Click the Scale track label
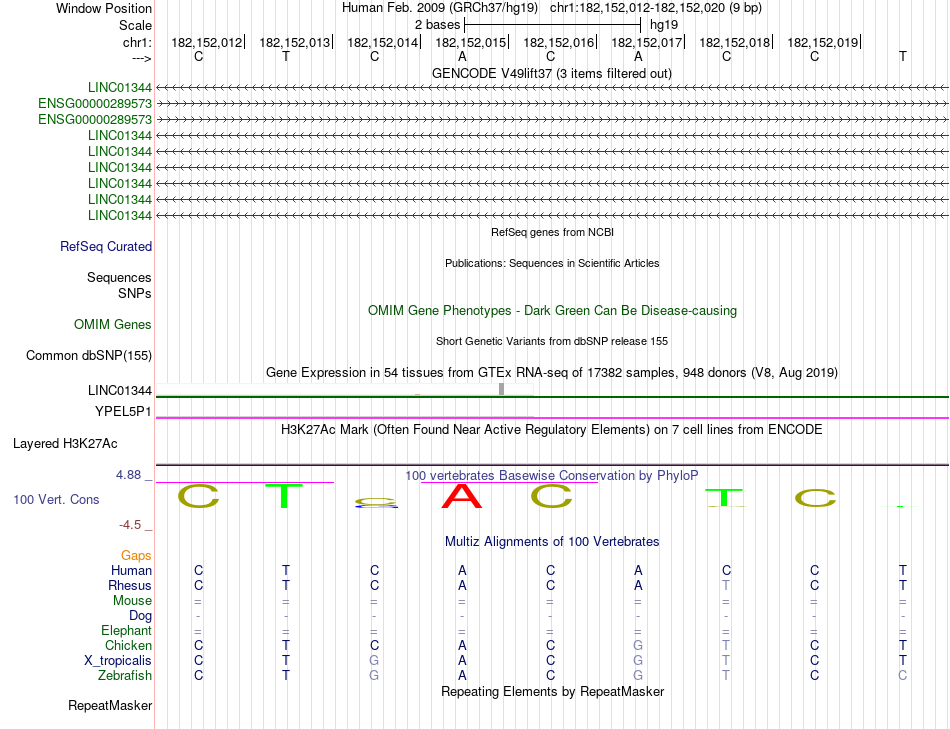The width and height of the screenshot is (950, 729). (135, 25)
